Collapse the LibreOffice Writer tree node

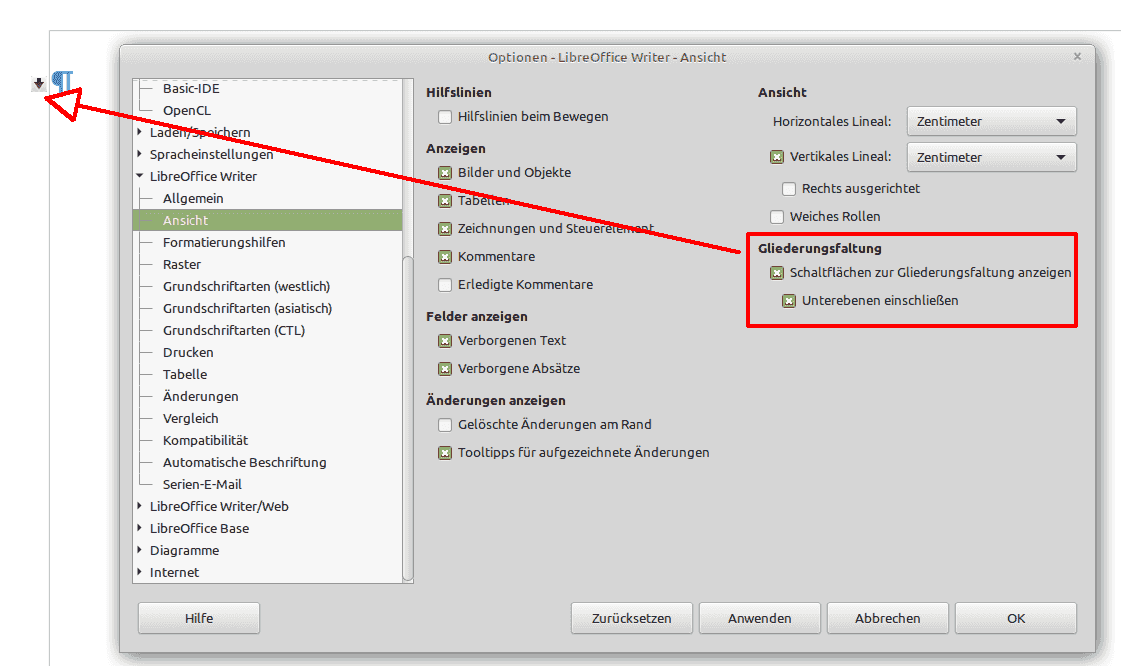[139, 176]
